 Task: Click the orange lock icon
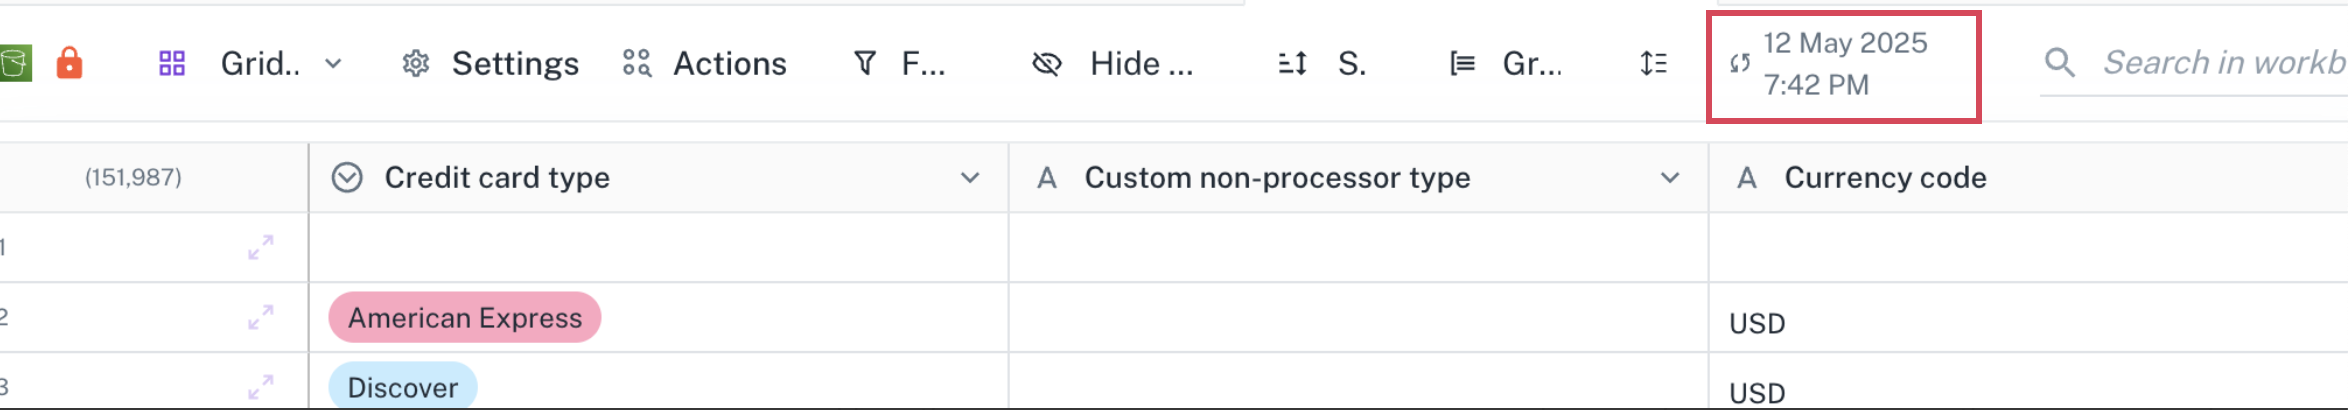[69, 63]
